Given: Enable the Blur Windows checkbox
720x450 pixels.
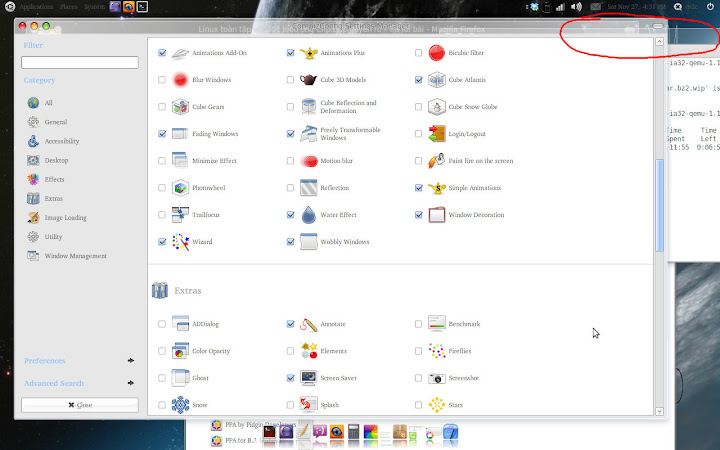Looking at the screenshot, I should coord(162,80).
